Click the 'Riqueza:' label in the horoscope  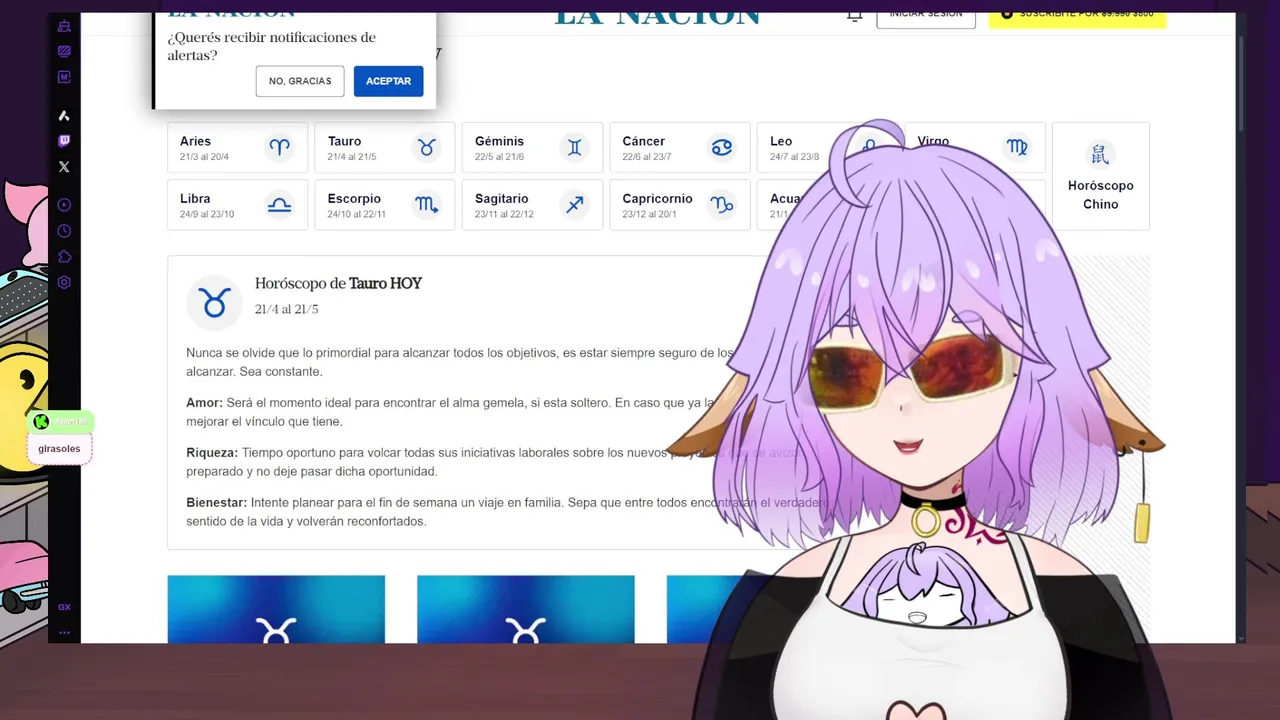click(212, 453)
